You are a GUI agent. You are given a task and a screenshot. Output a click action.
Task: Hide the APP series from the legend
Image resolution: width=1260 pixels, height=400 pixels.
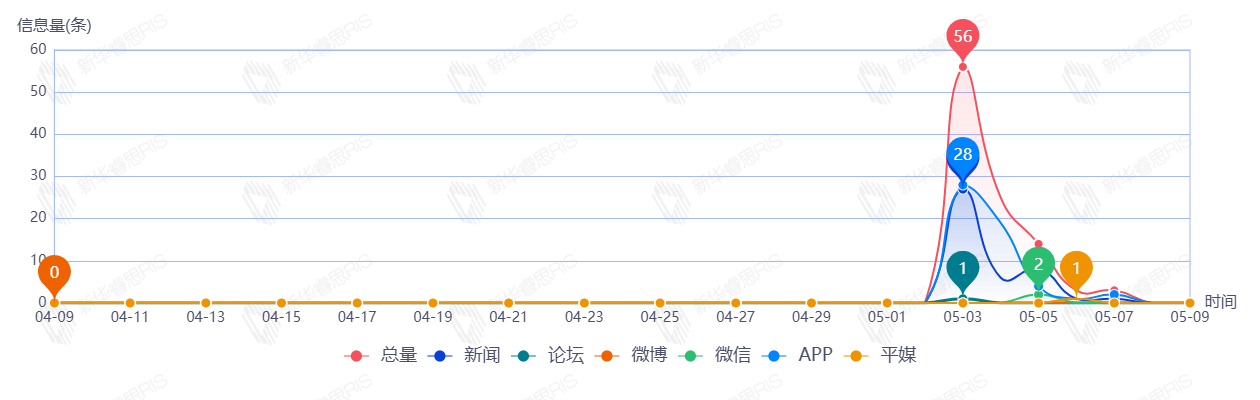pyautogui.click(x=798, y=355)
